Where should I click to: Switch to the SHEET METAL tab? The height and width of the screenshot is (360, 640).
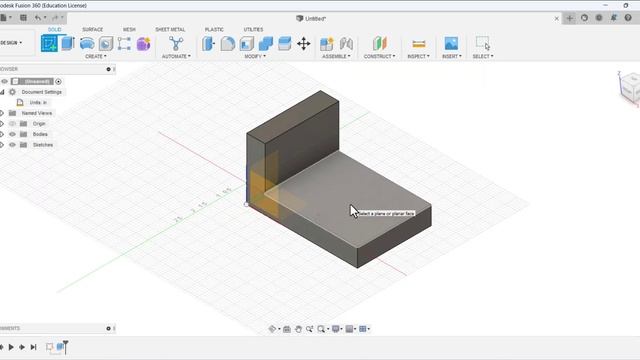pos(170,29)
